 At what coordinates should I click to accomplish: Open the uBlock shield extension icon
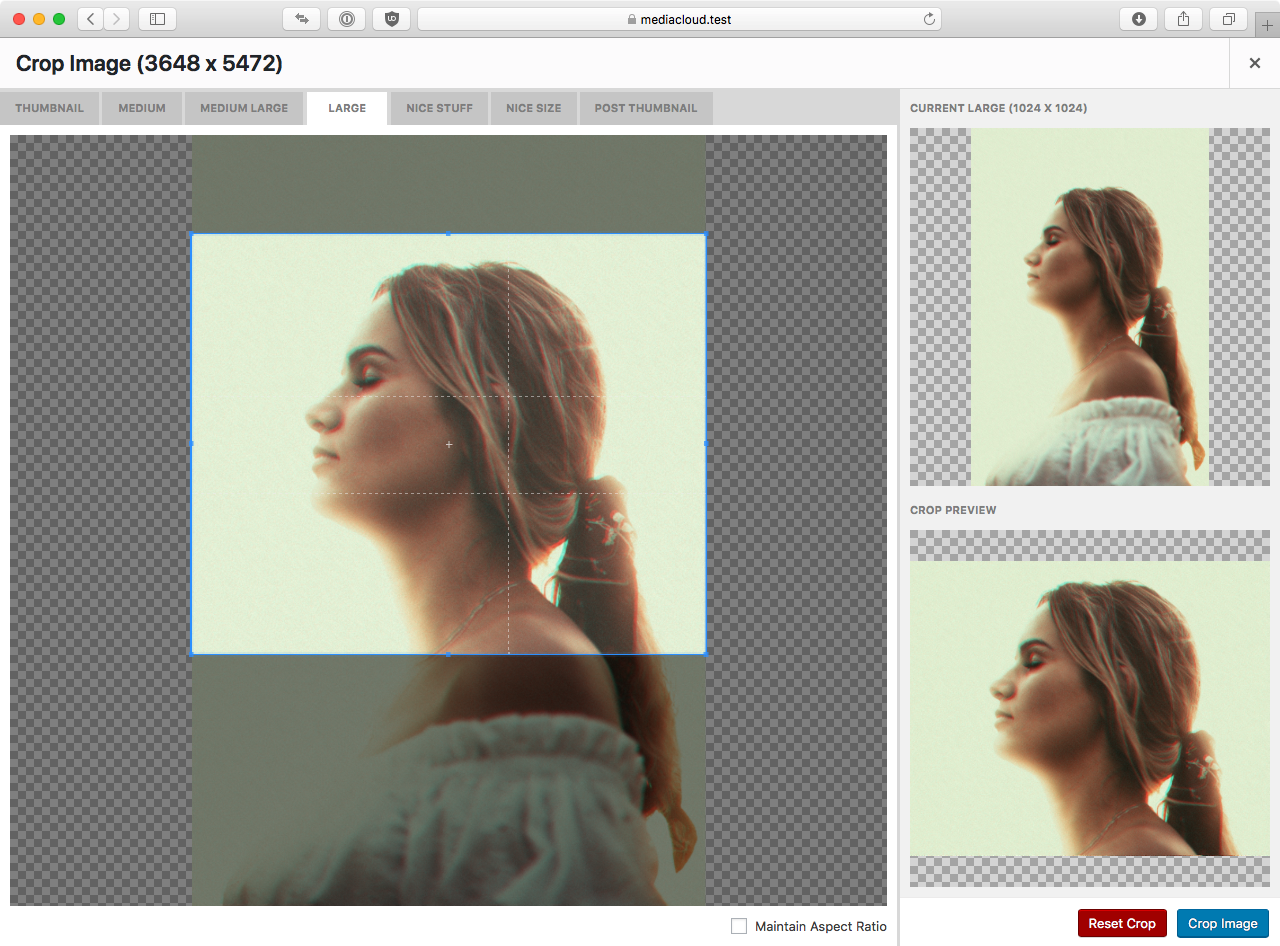pyautogui.click(x=391, y=19)
